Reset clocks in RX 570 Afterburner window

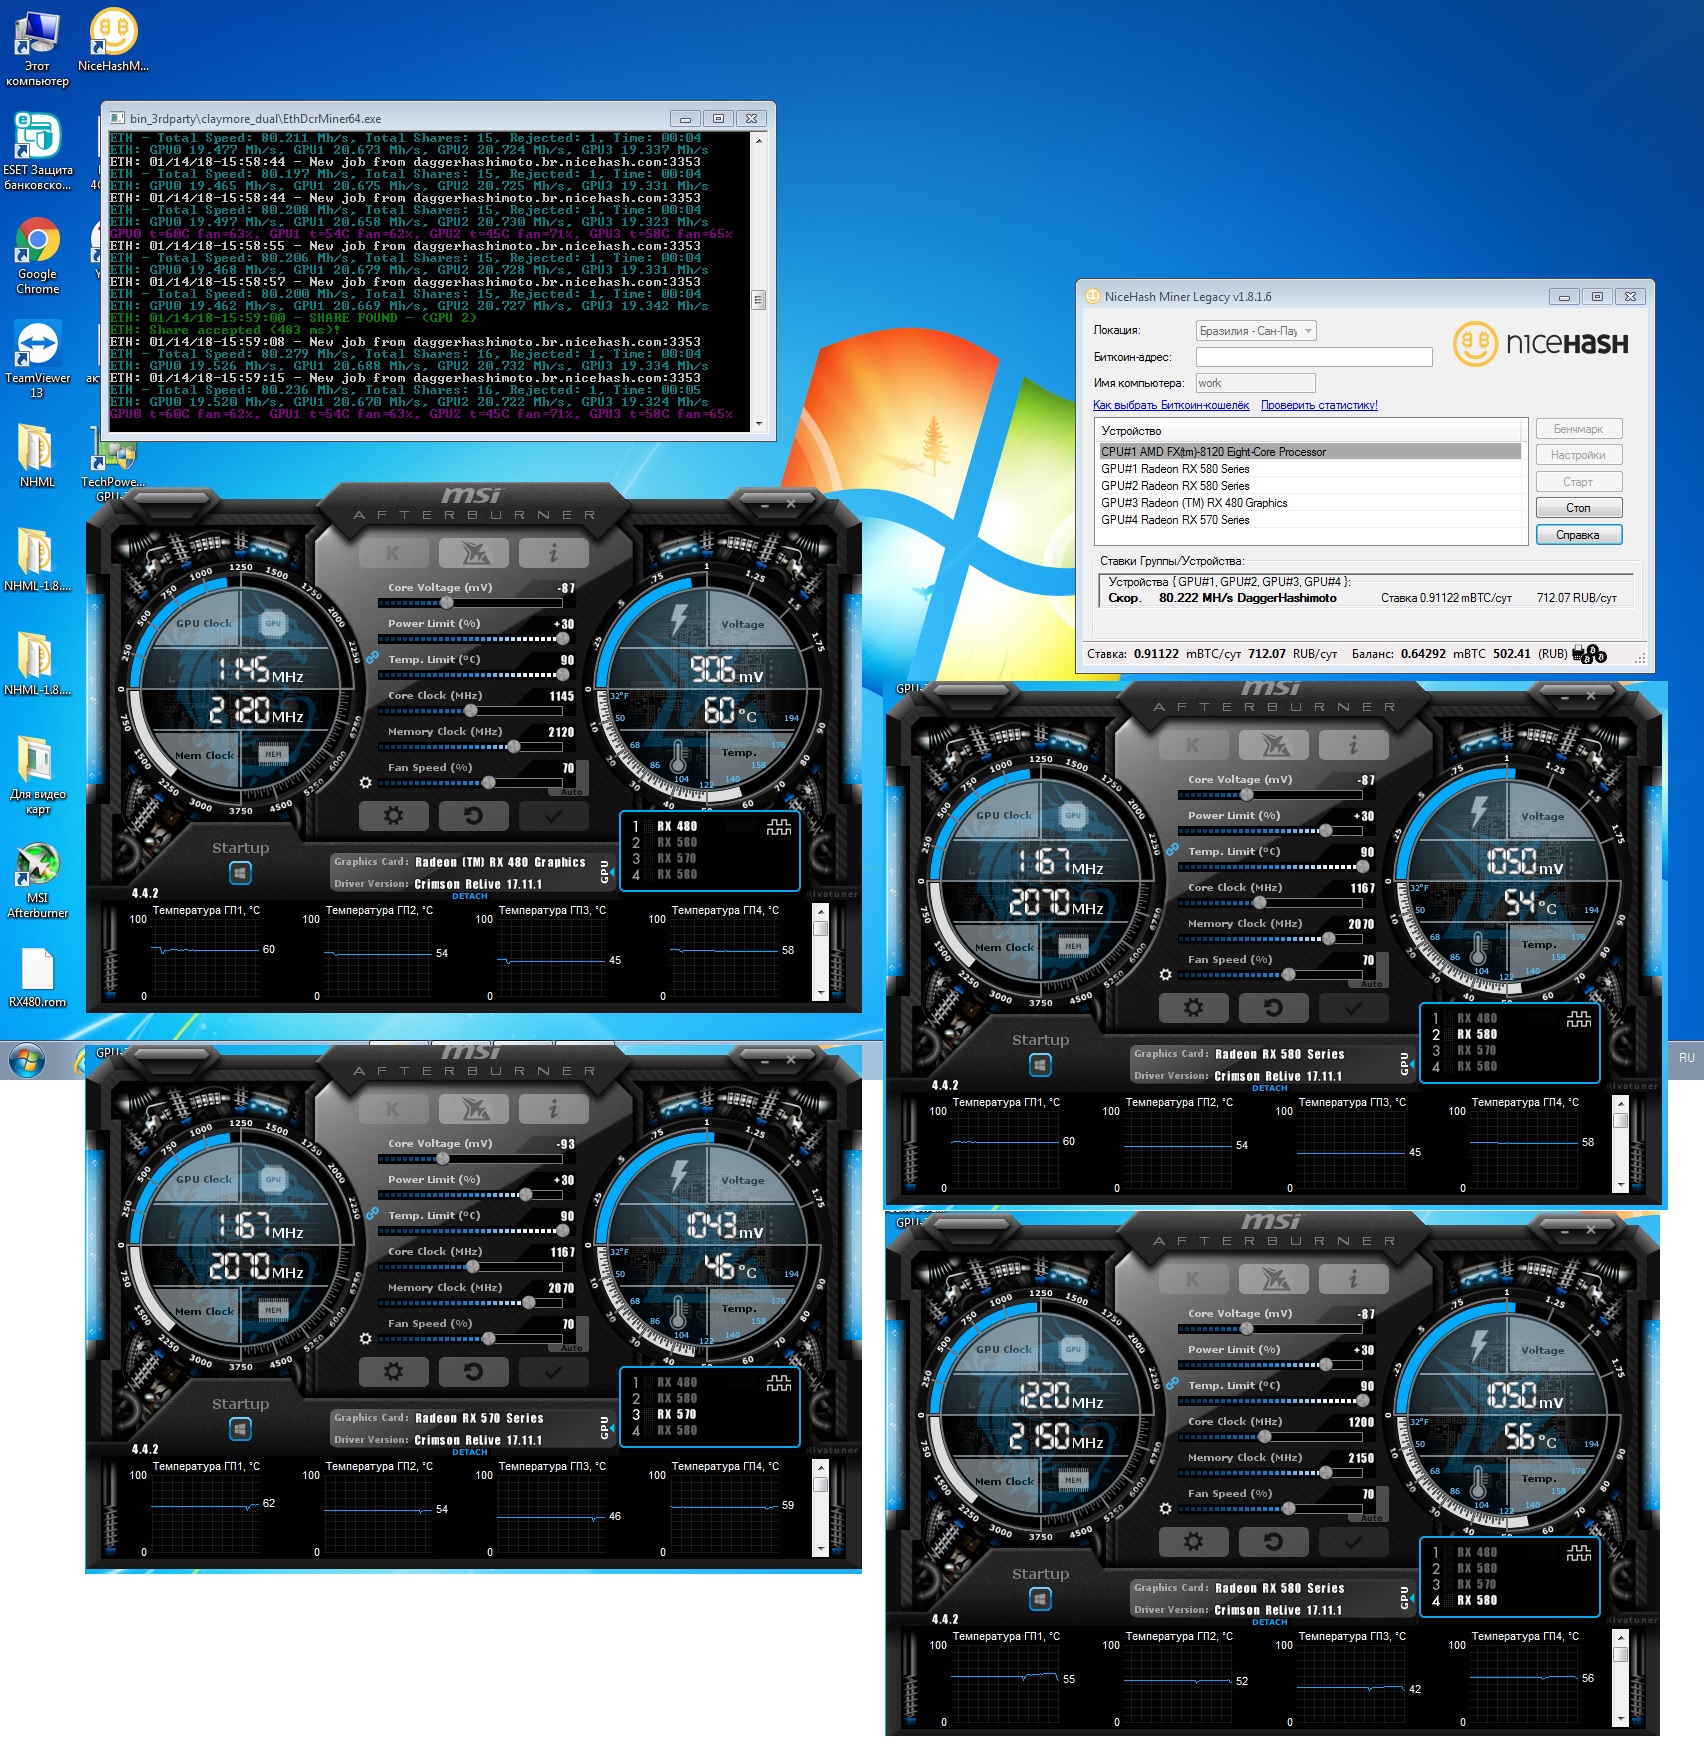[473, 1372]
